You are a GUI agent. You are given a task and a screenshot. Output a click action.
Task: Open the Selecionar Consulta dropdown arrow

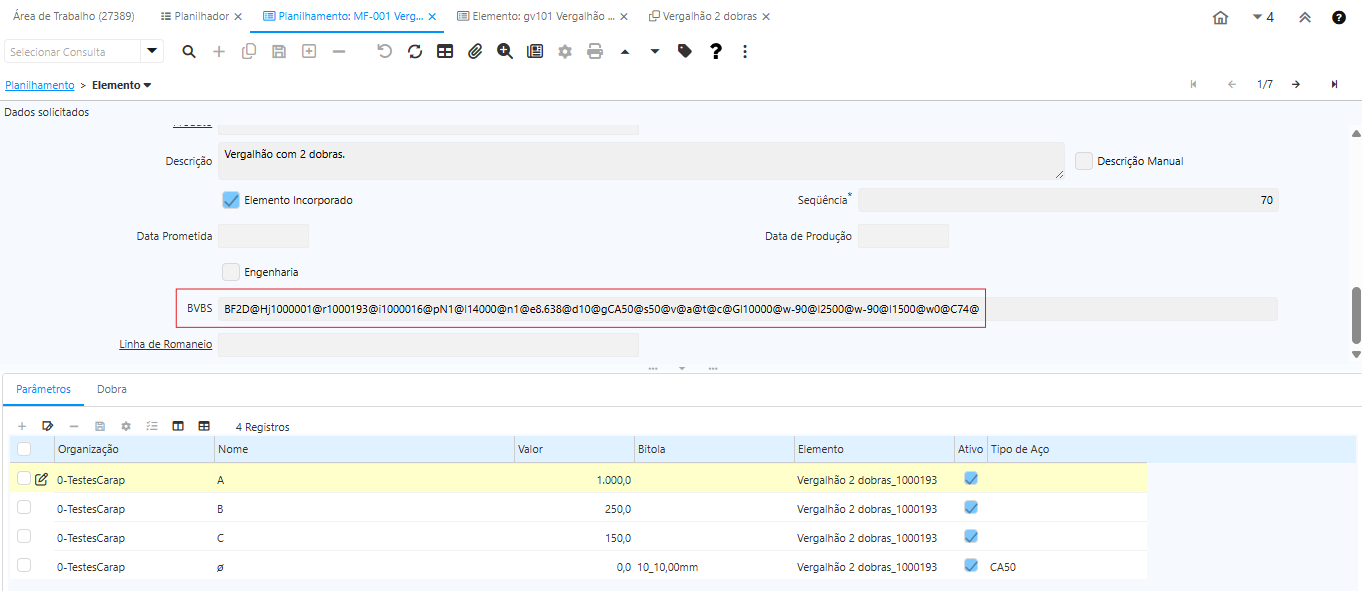152,52
